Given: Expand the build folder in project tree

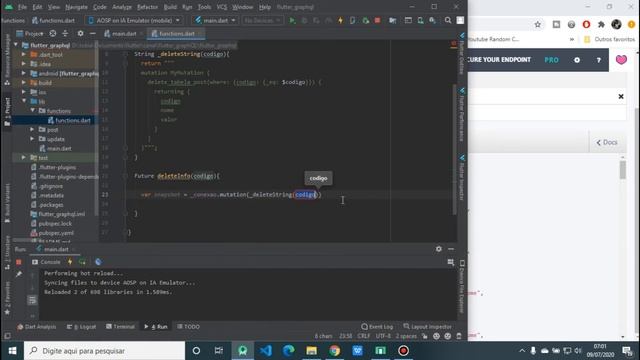Looking at the screenshot, I should [24, 82].
